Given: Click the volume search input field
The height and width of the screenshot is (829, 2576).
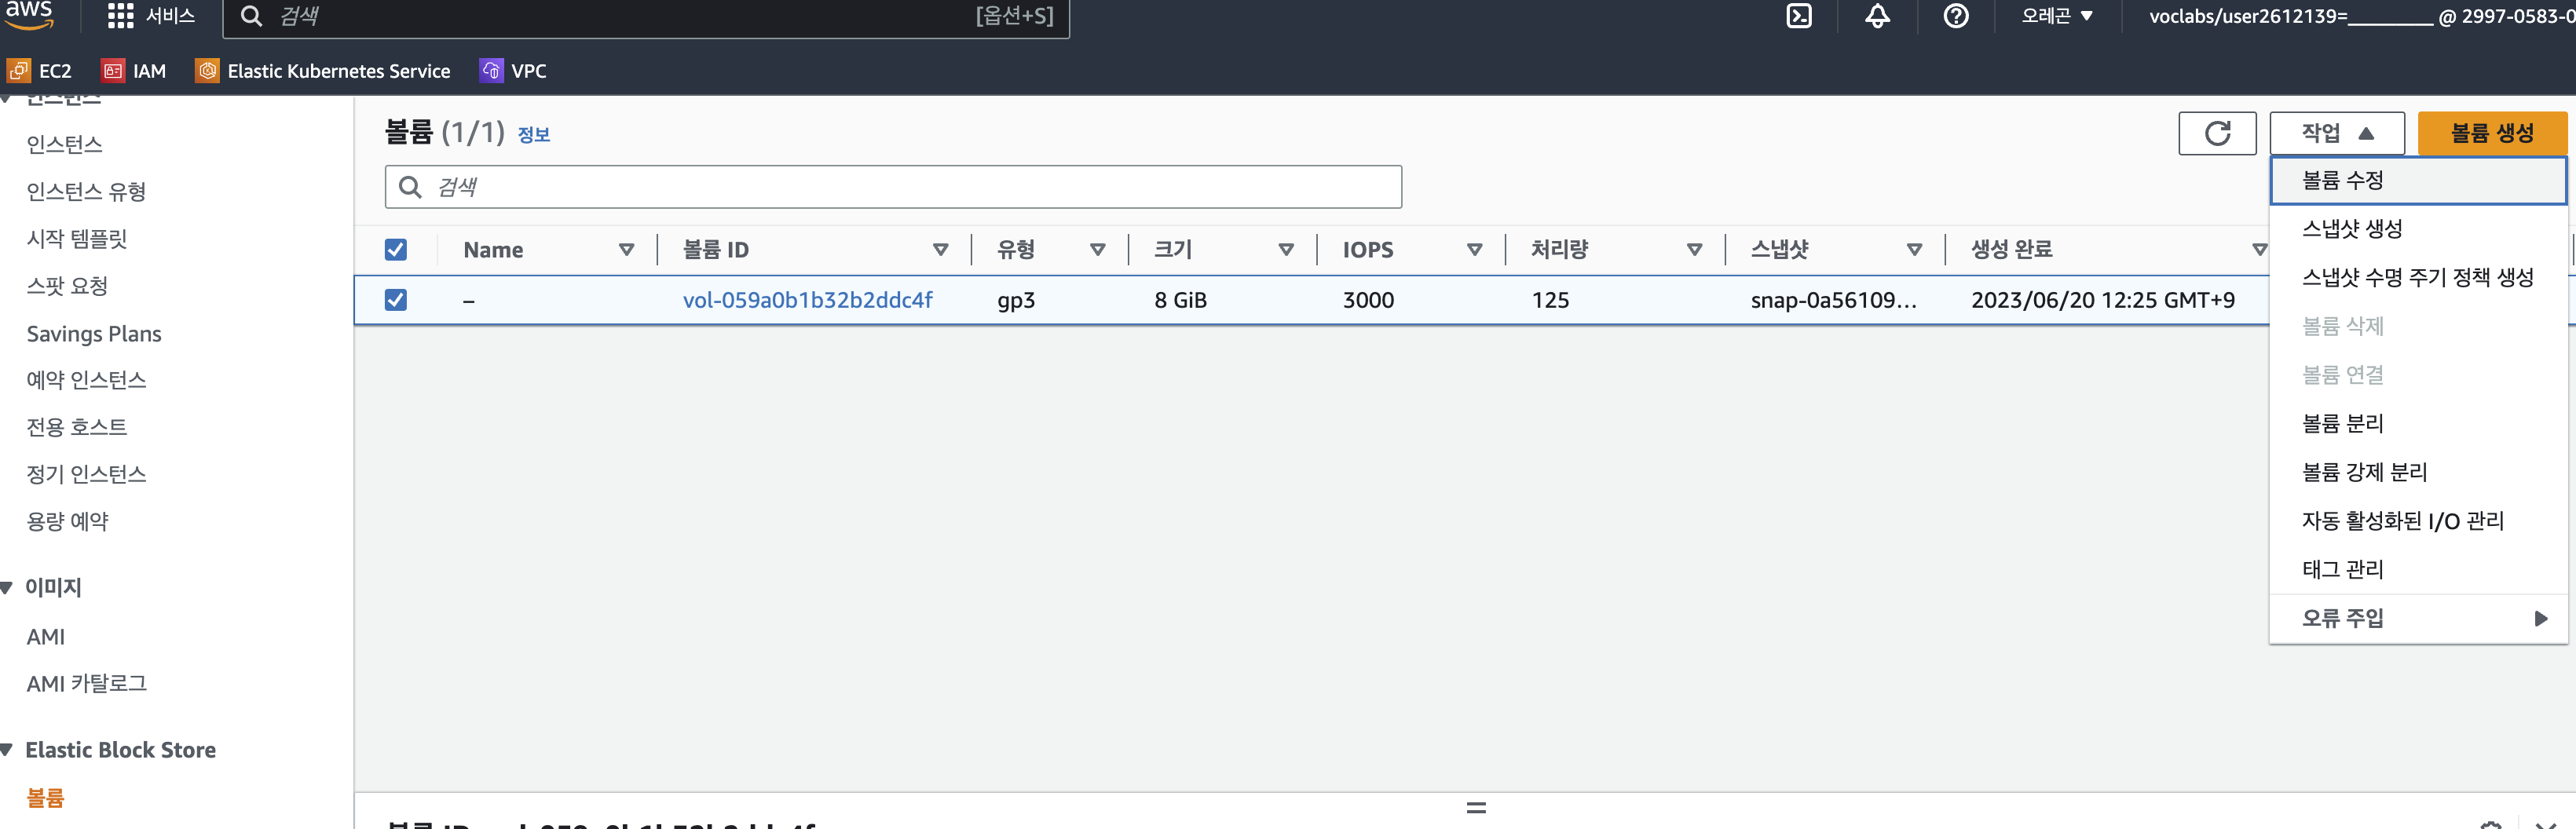Looking at the screenshot, I should (893, 187).
